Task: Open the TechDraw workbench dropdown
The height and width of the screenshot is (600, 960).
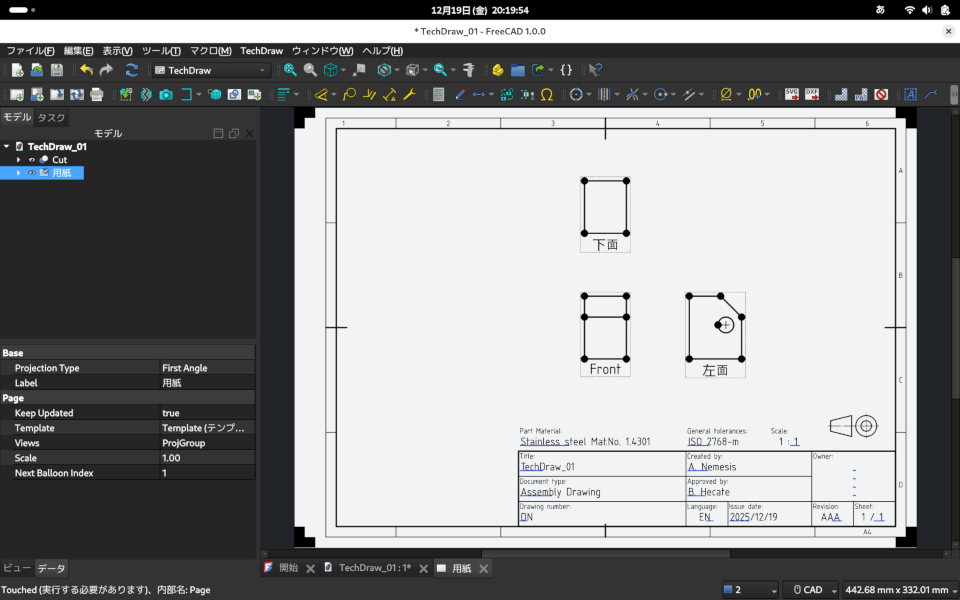Action: [x=211, y=70]
